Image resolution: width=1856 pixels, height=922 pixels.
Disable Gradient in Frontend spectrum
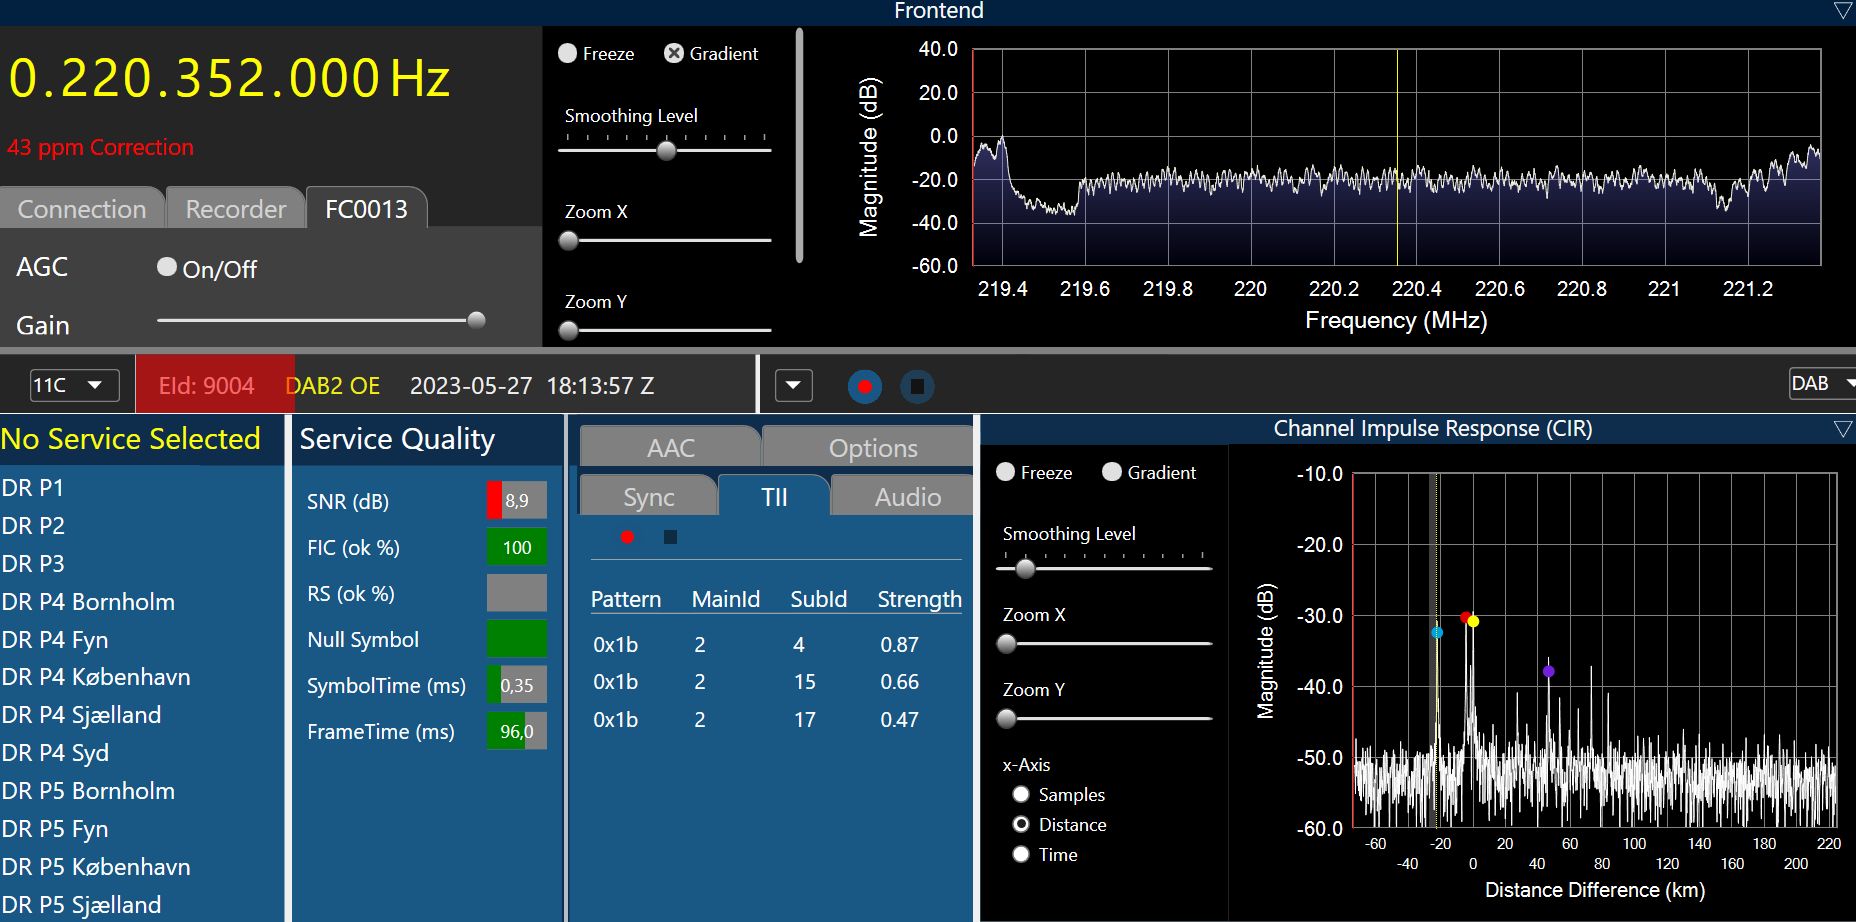(674, 53)
